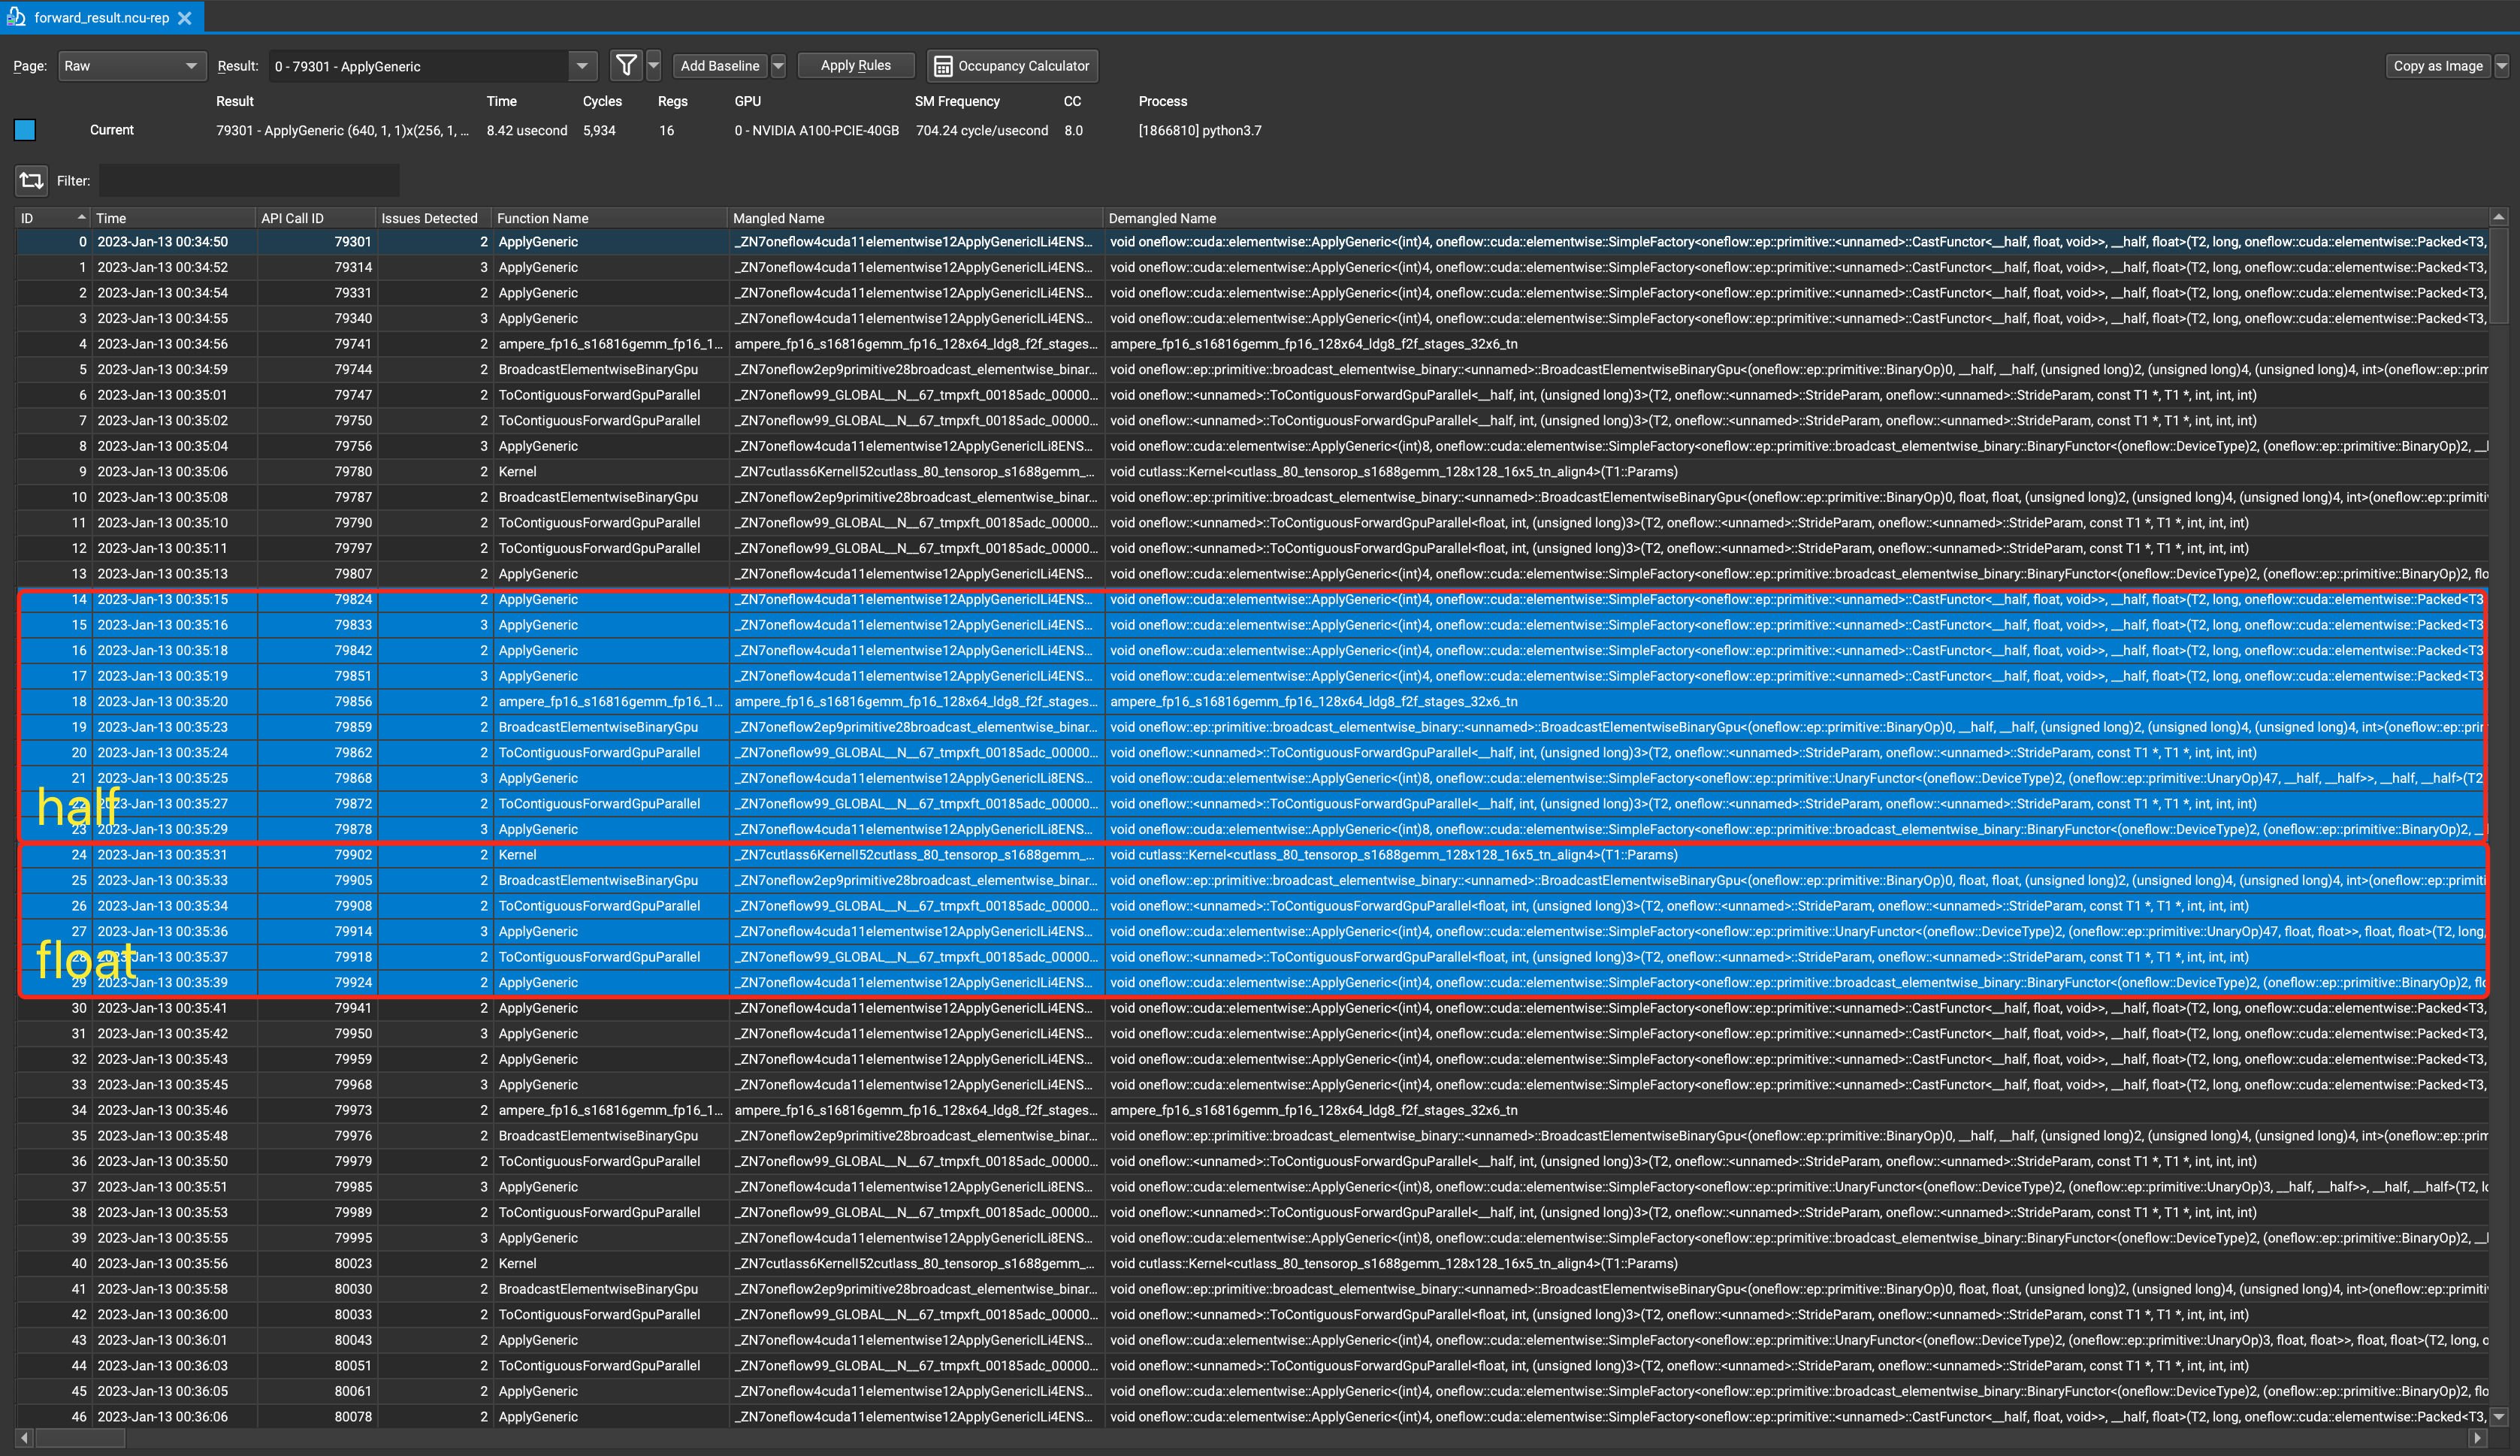Click the Apply Rules button
Screen dimensions: 2520x1456
(856, 66)
